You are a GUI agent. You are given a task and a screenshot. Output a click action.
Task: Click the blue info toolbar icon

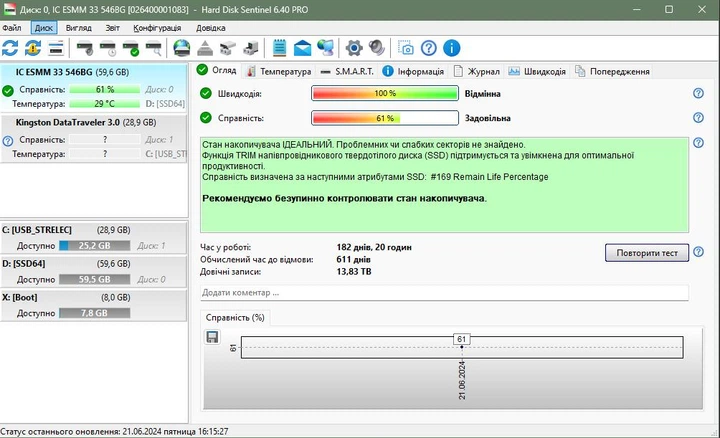(x=451, y=48)
